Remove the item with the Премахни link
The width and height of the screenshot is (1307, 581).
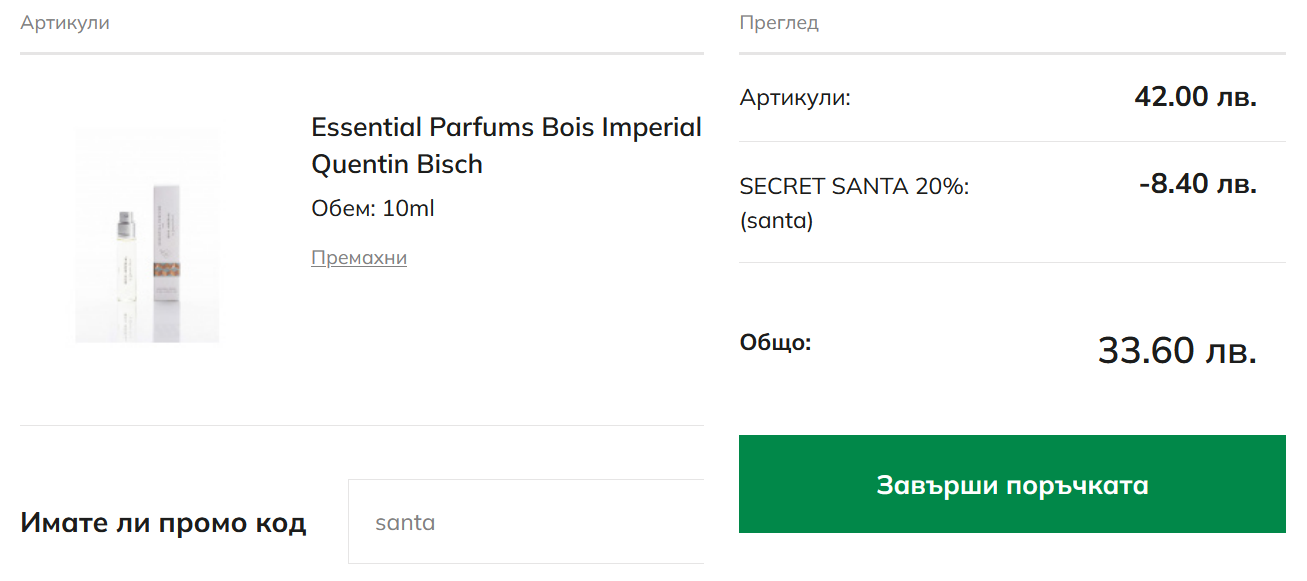358,258
